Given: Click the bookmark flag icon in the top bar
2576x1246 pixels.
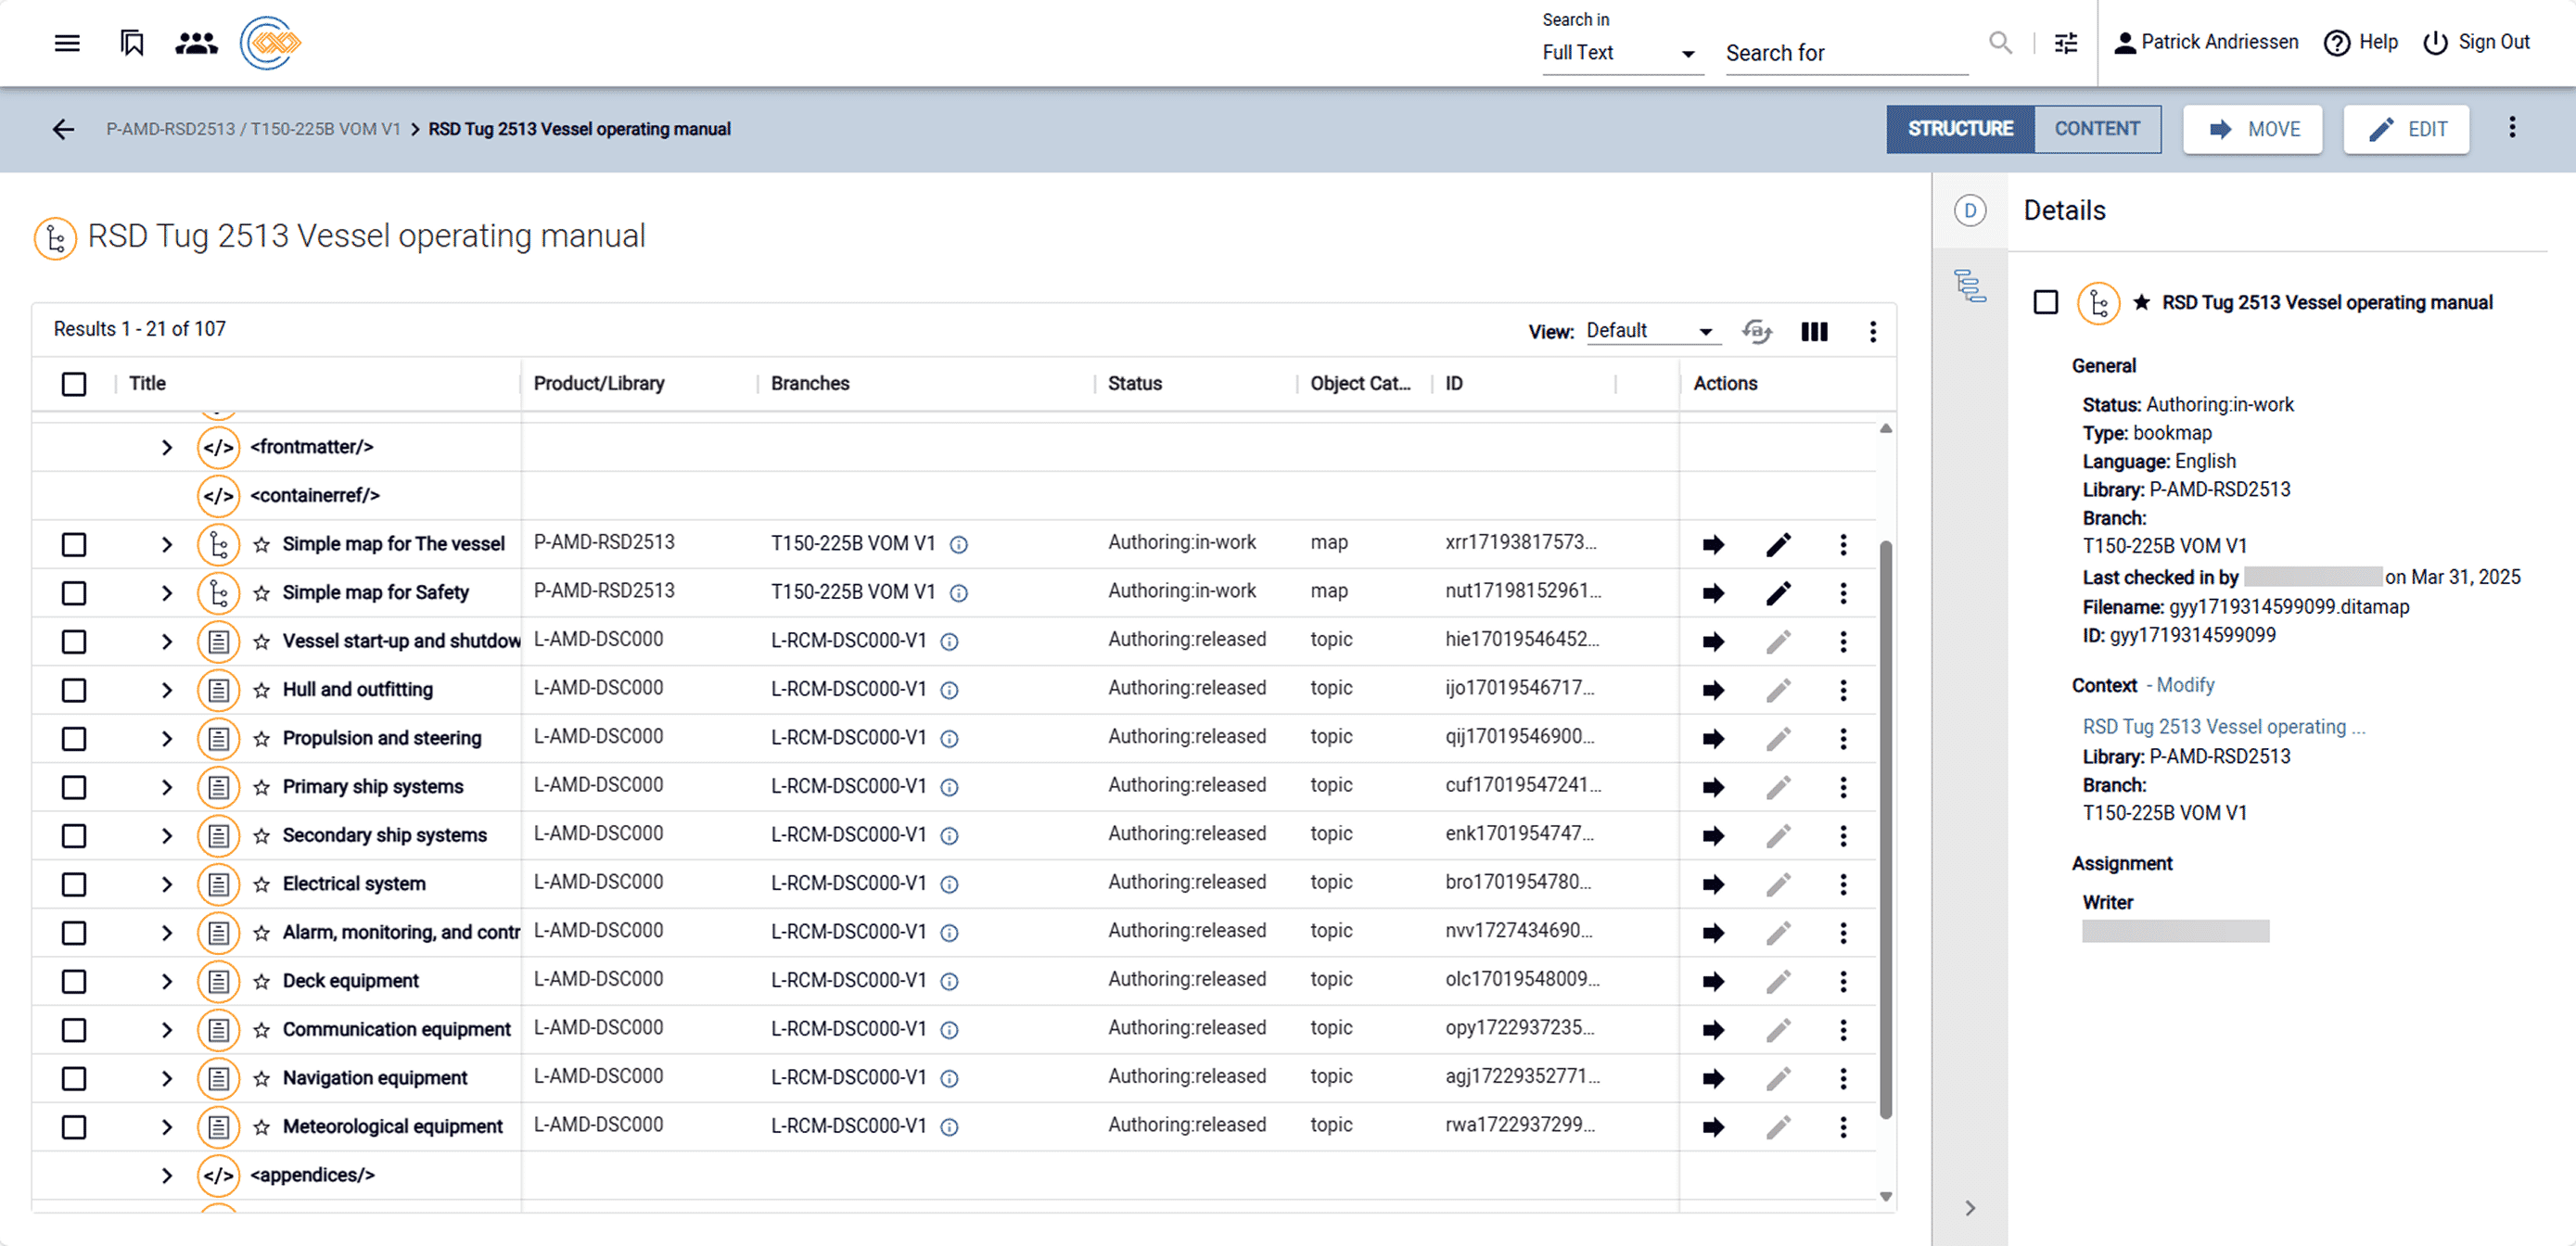Looking at the screenshot, I should click(131, 42).
